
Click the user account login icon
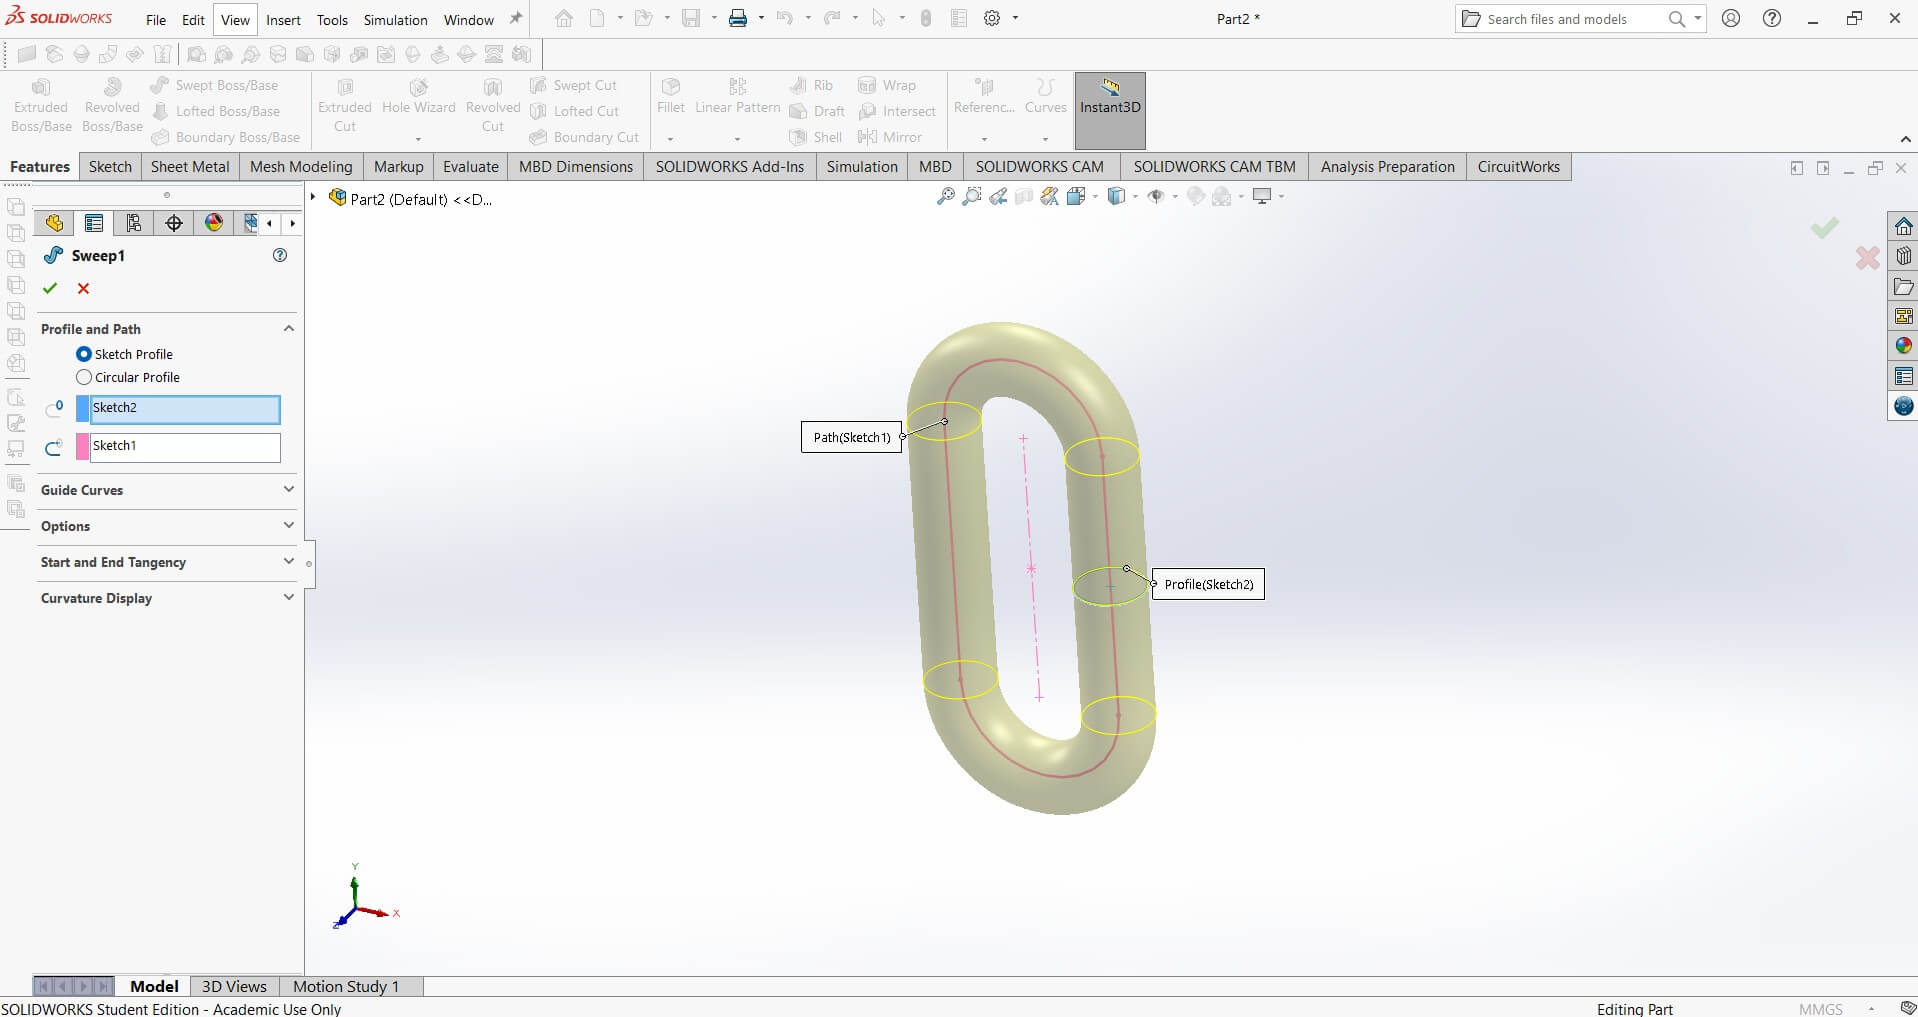1731,18
